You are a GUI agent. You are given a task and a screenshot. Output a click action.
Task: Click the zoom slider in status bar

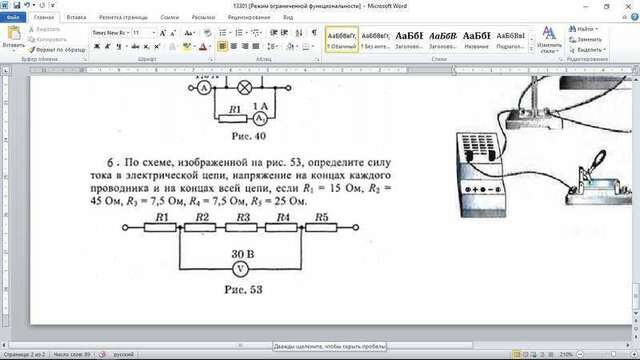coord(597,355)
